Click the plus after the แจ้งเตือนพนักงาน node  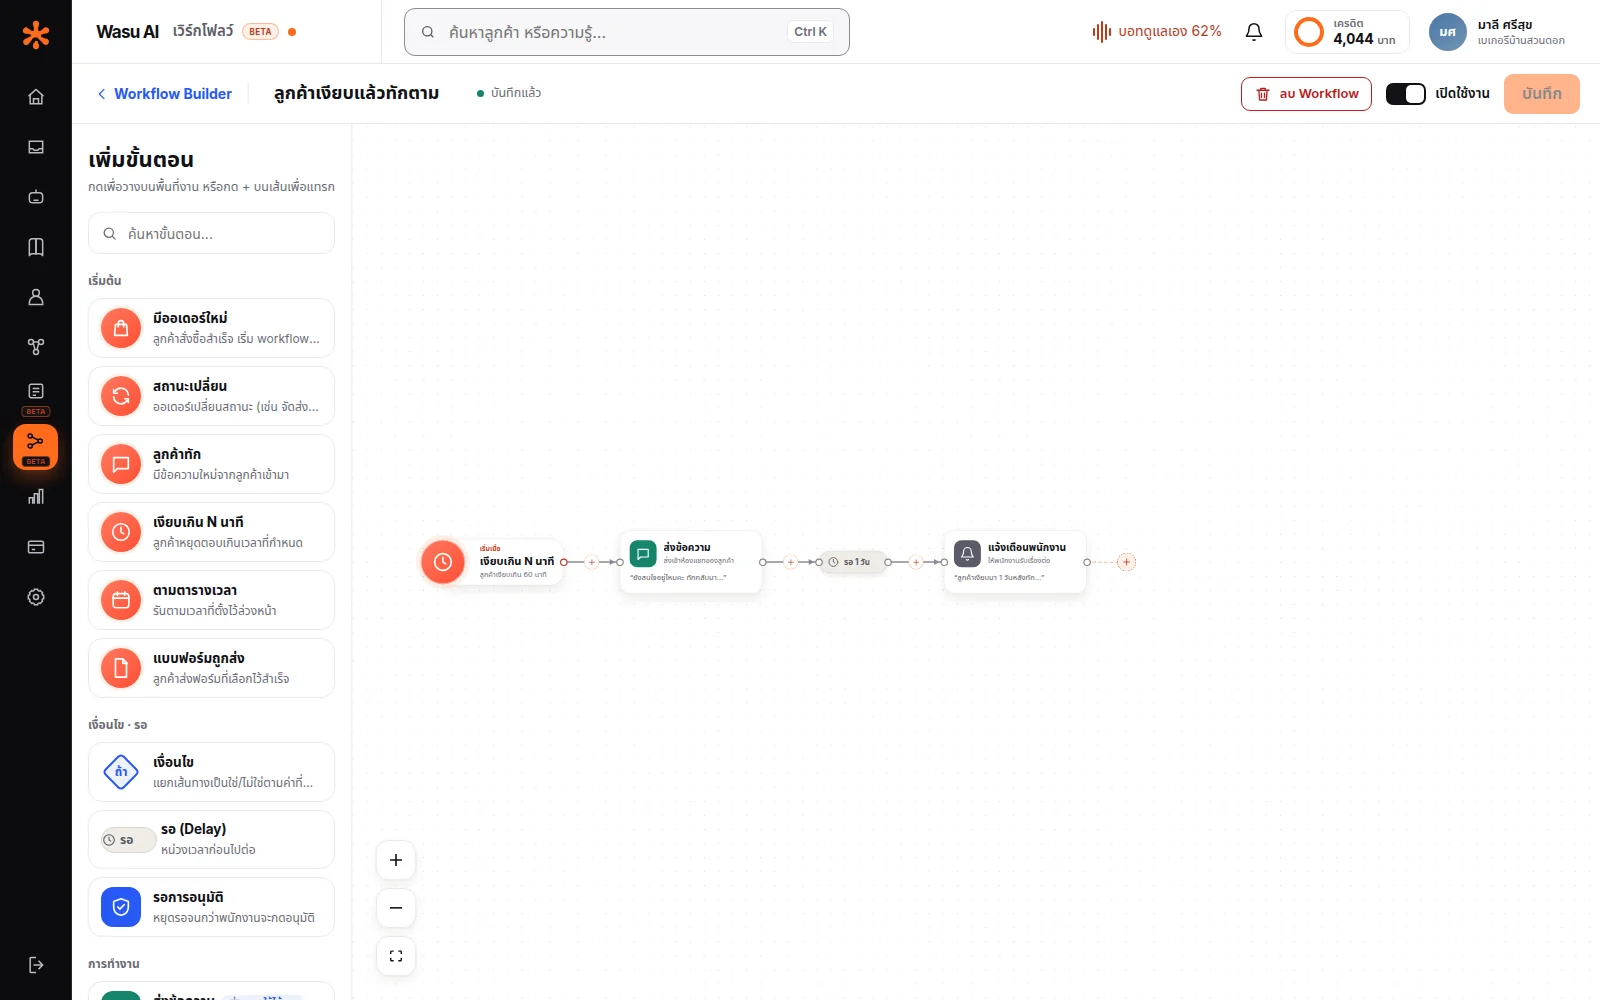[1127, 562]
